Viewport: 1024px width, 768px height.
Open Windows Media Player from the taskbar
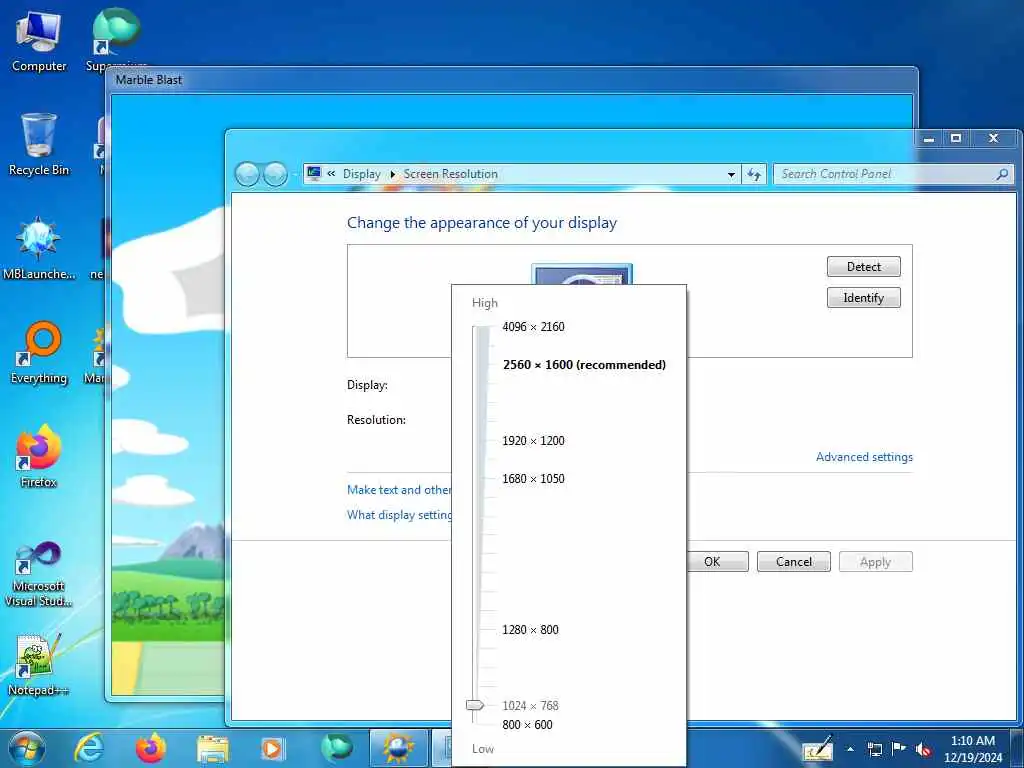click(x=272, y=748)
